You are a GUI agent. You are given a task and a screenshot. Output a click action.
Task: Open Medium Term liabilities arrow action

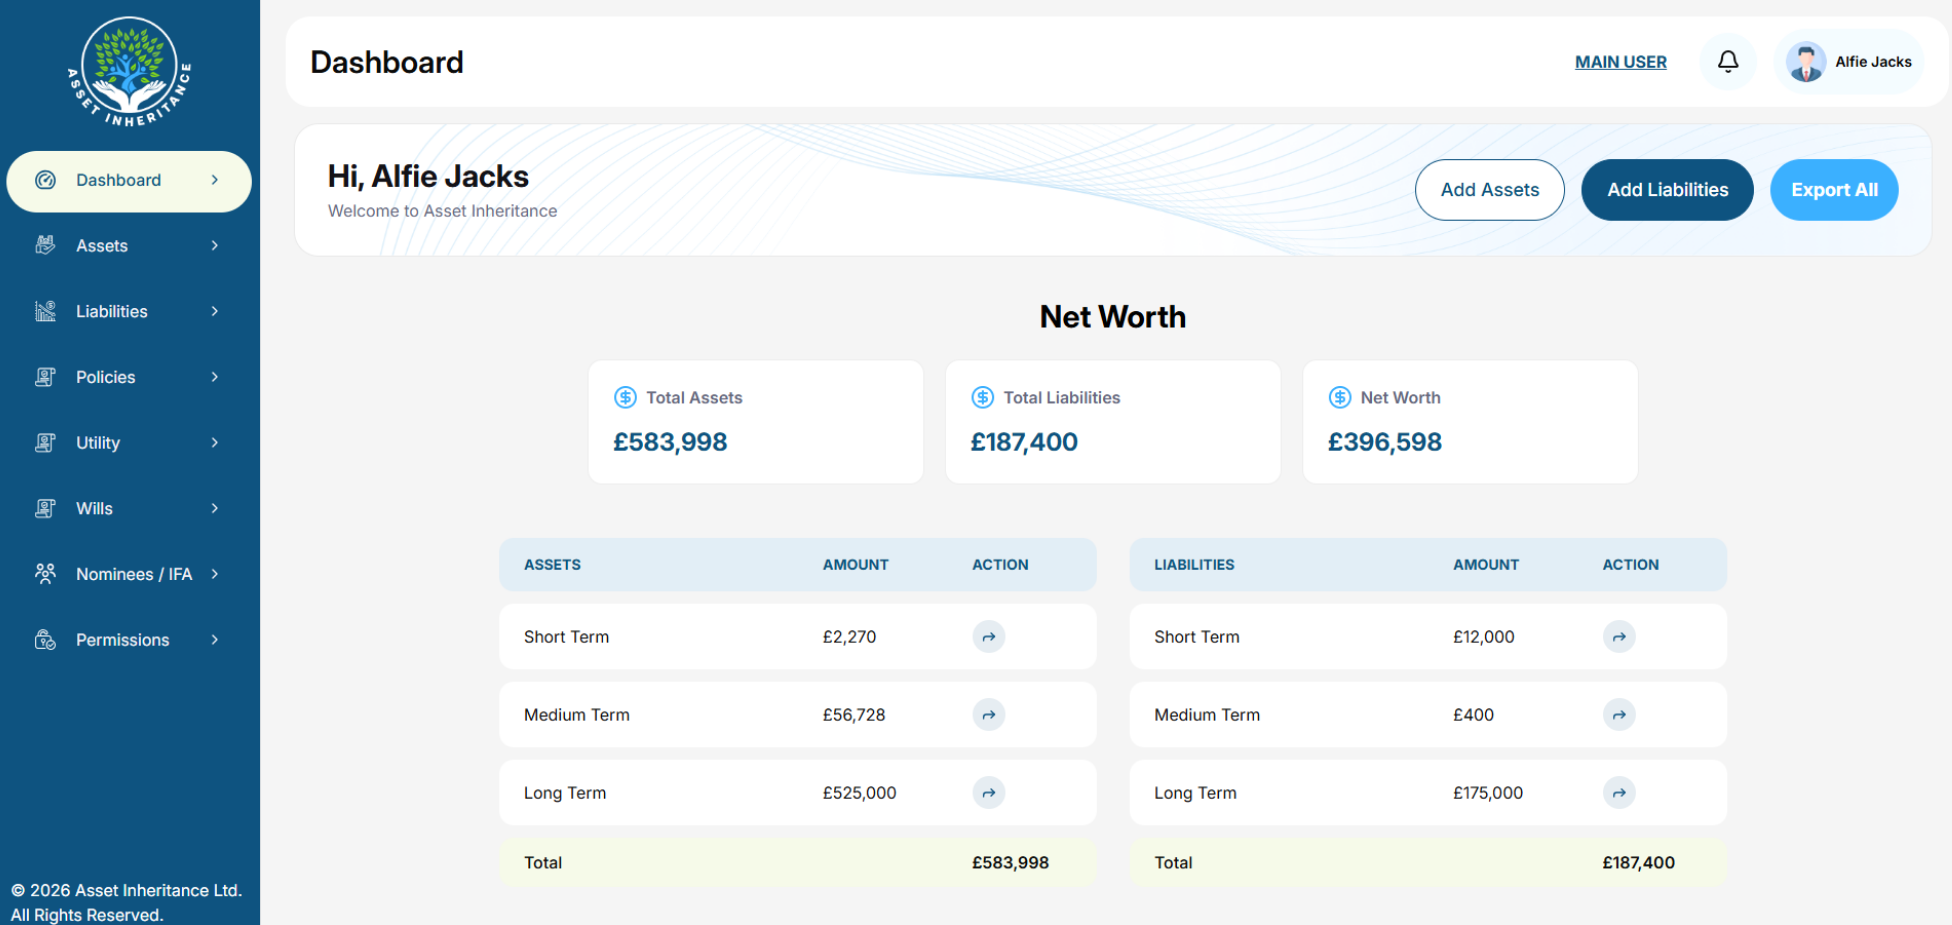click(1618, 715)
